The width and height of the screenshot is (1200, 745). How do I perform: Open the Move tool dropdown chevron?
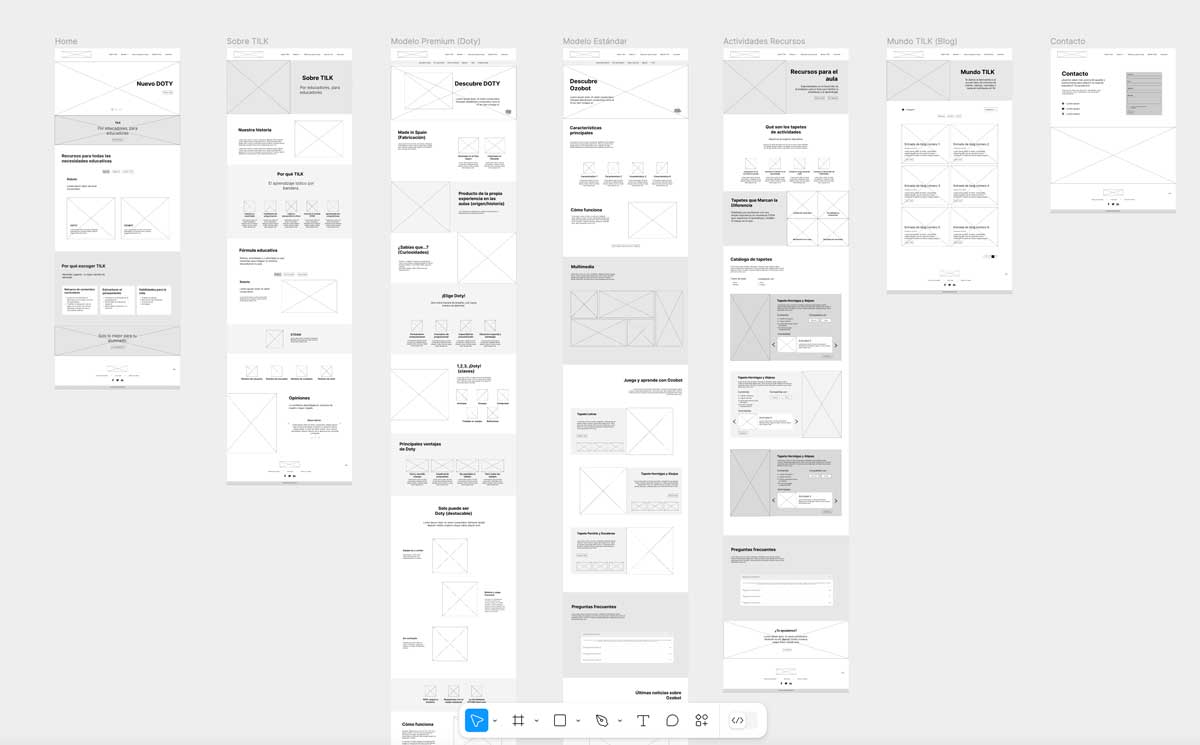494,720
